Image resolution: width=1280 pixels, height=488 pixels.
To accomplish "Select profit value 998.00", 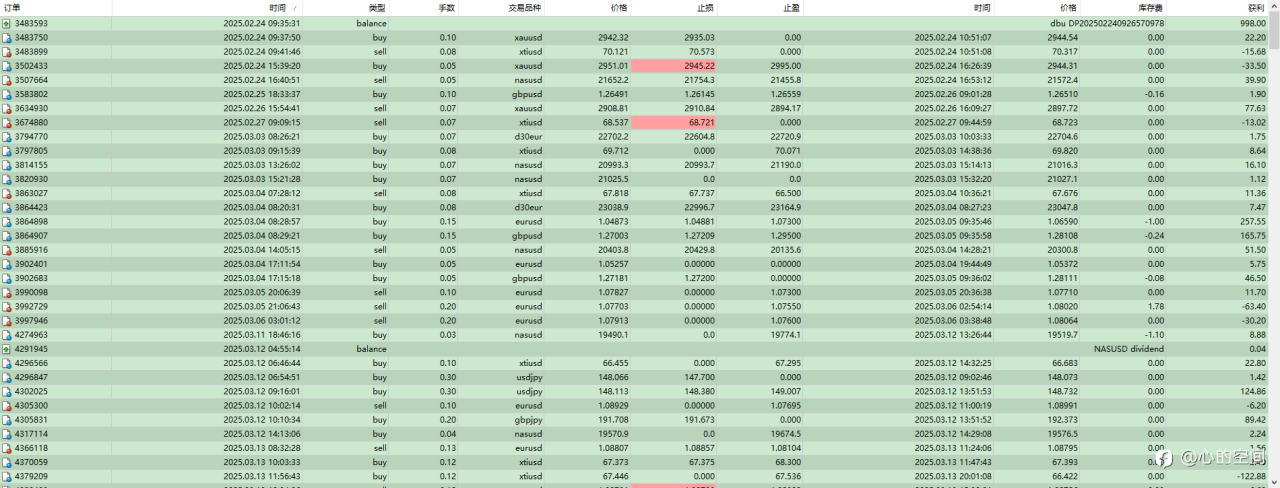I will 1253,23.
